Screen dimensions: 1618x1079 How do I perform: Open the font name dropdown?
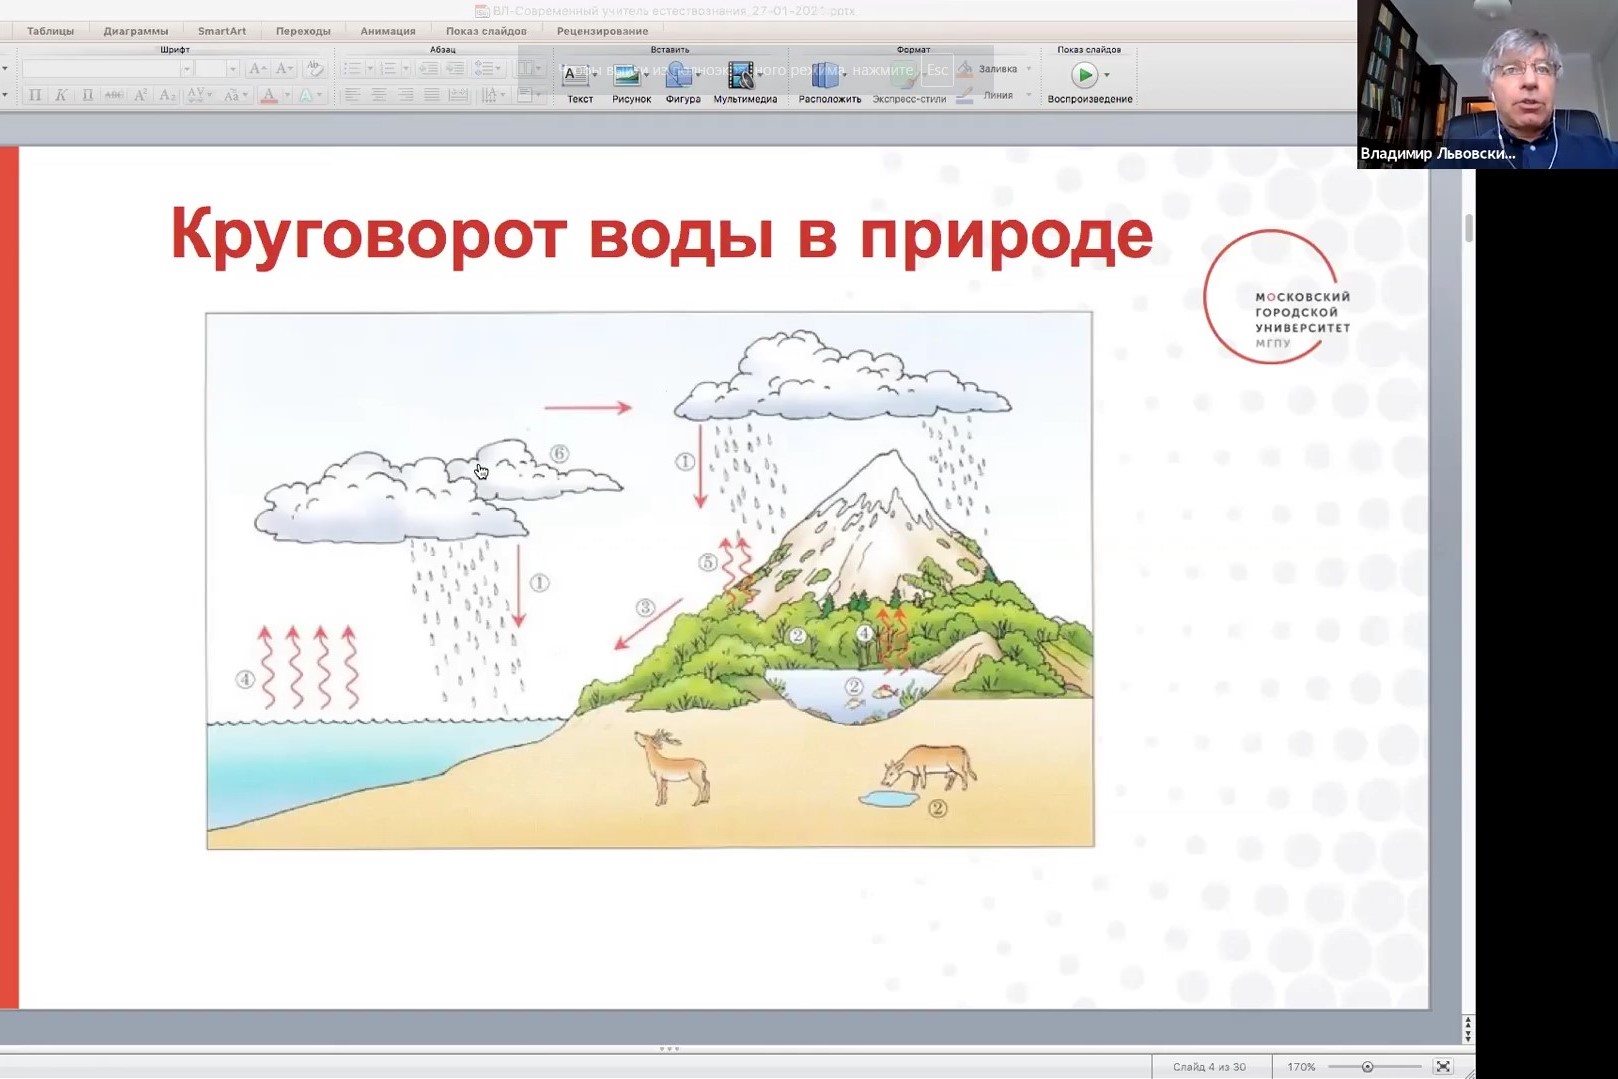click(186, 69)
